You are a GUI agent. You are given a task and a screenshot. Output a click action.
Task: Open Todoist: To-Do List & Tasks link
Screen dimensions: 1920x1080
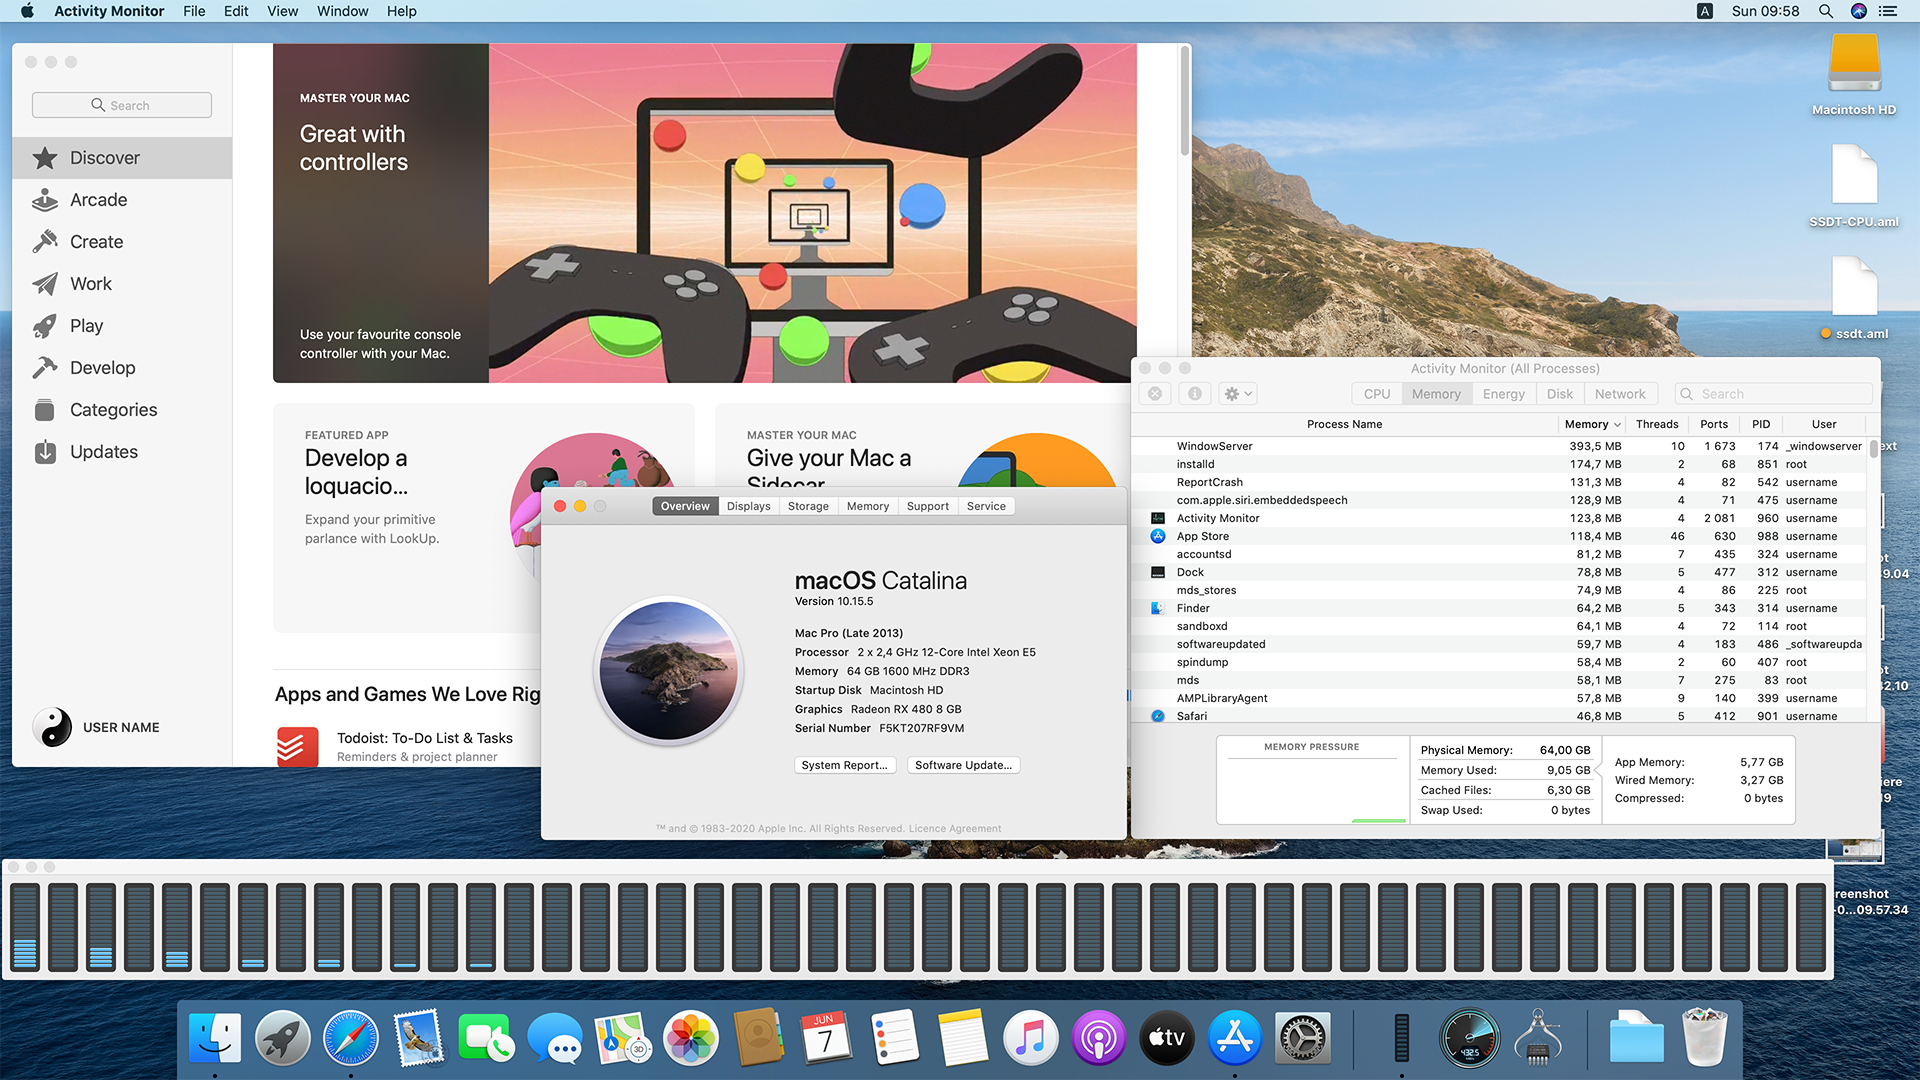425,738
